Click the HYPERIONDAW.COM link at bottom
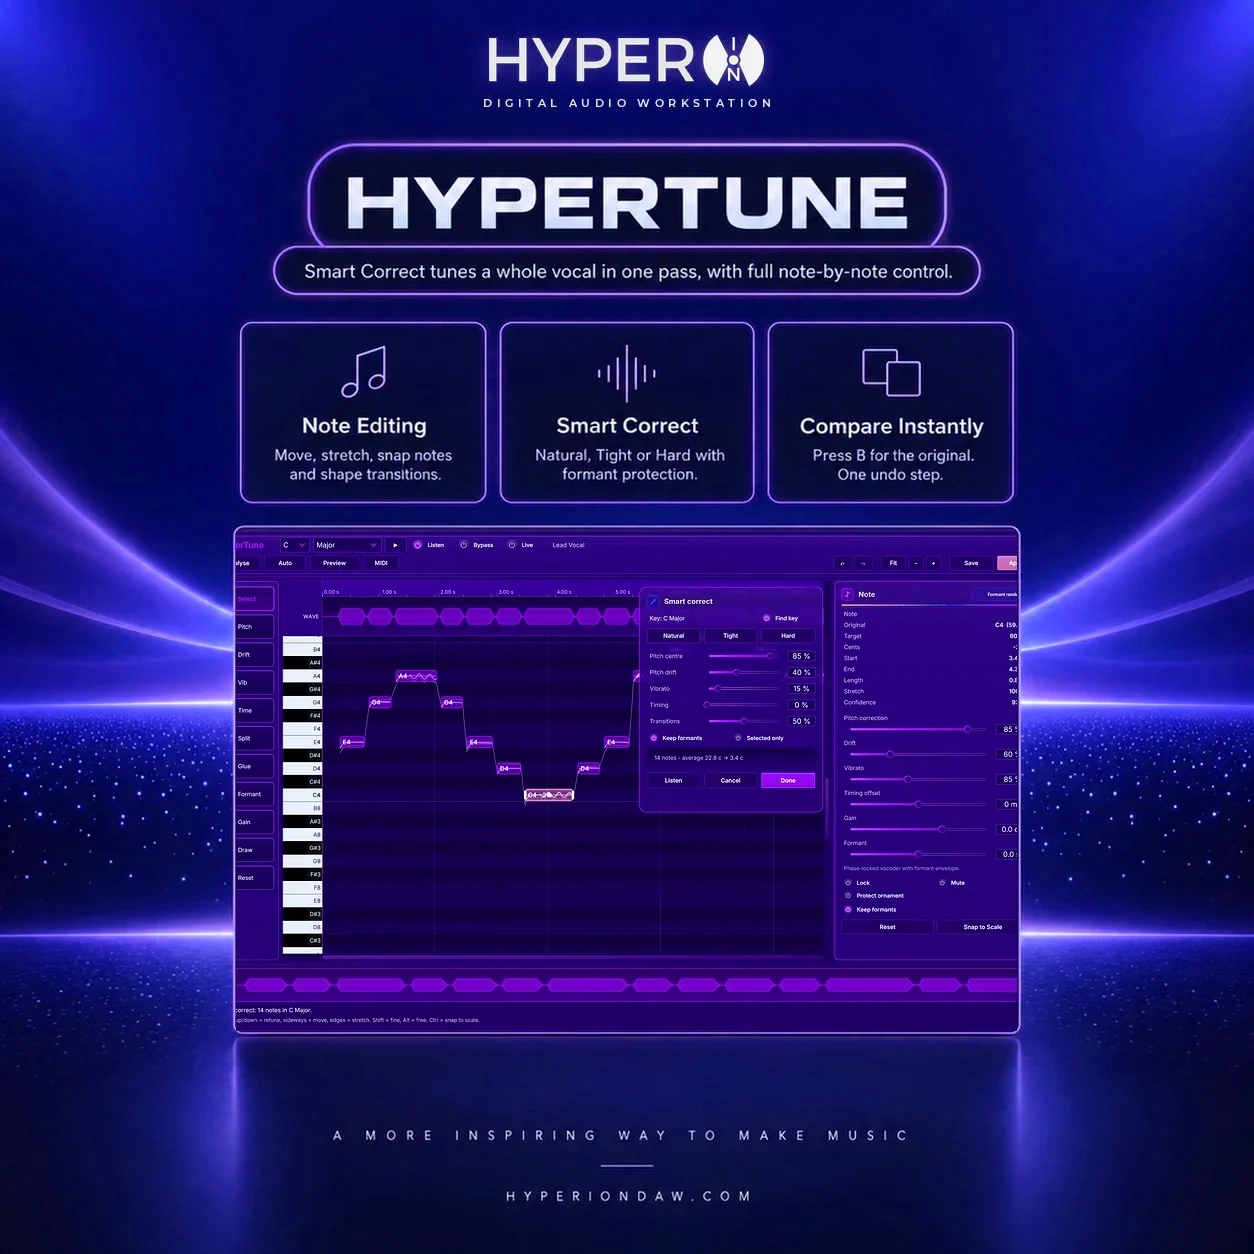 pyautogui.click(x=628, y=1196)
